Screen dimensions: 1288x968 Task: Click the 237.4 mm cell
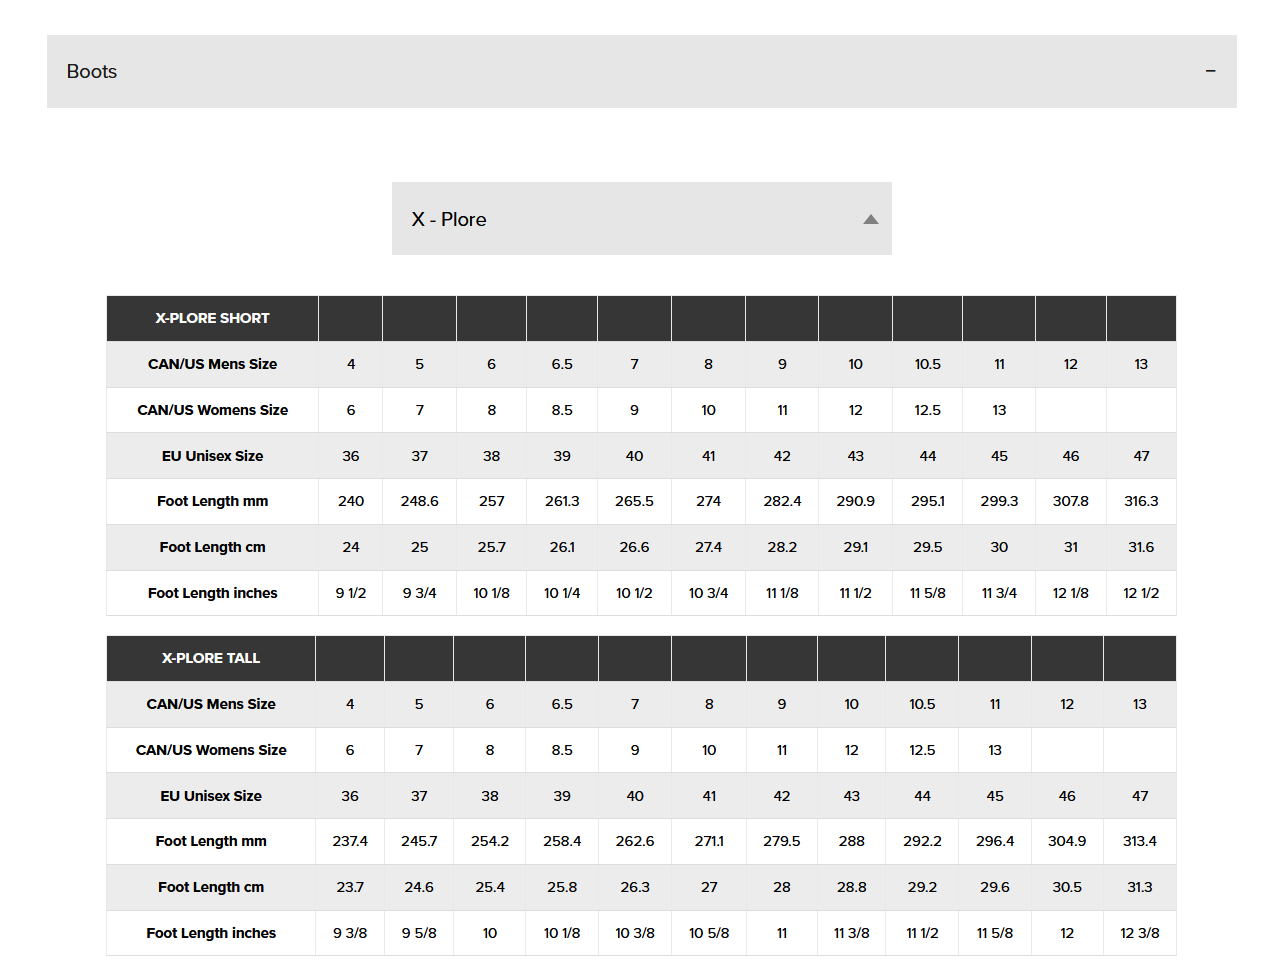click(350, 841)
